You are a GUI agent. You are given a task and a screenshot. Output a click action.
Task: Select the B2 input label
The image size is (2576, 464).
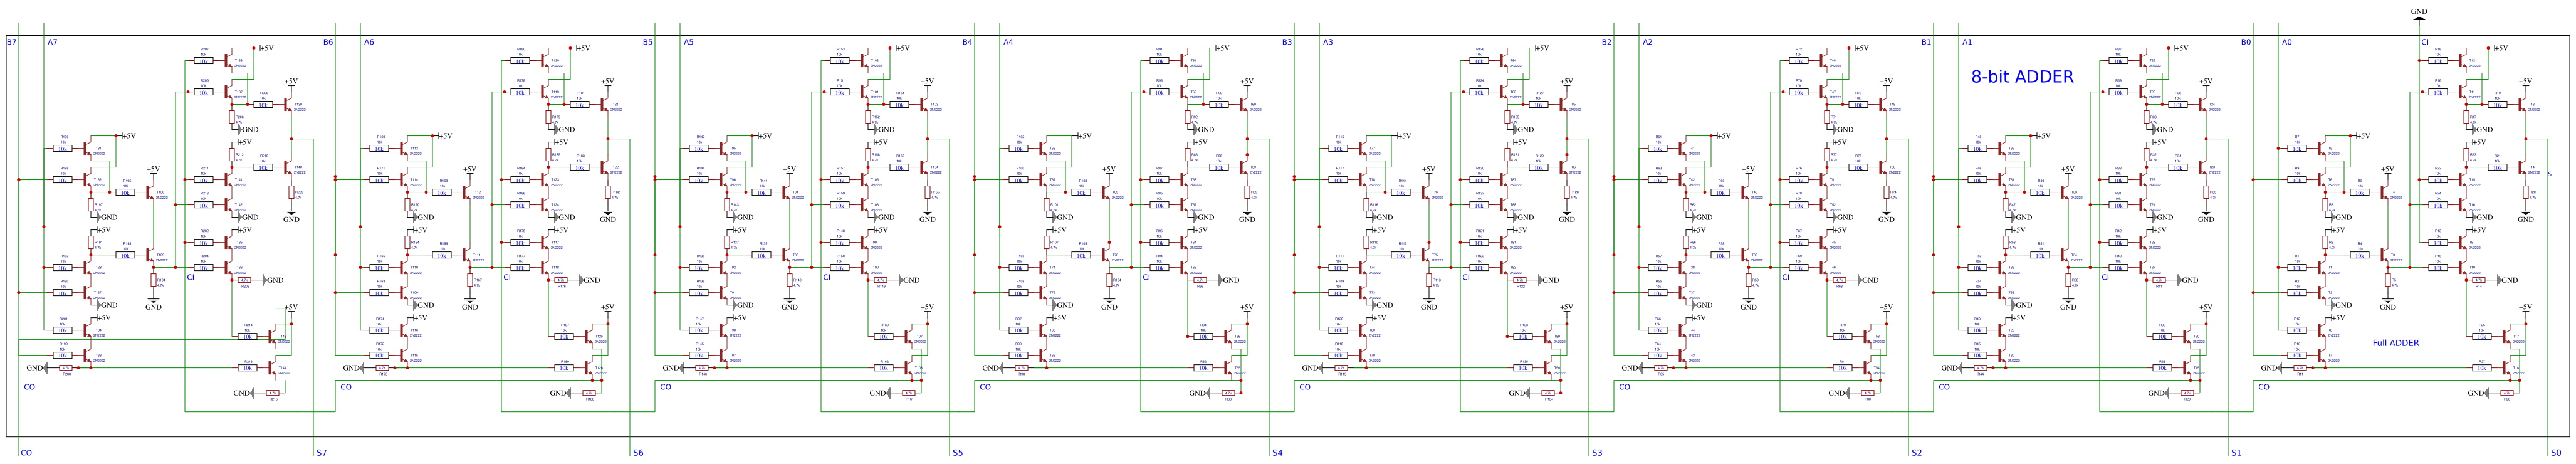(x=1607, y=42)
